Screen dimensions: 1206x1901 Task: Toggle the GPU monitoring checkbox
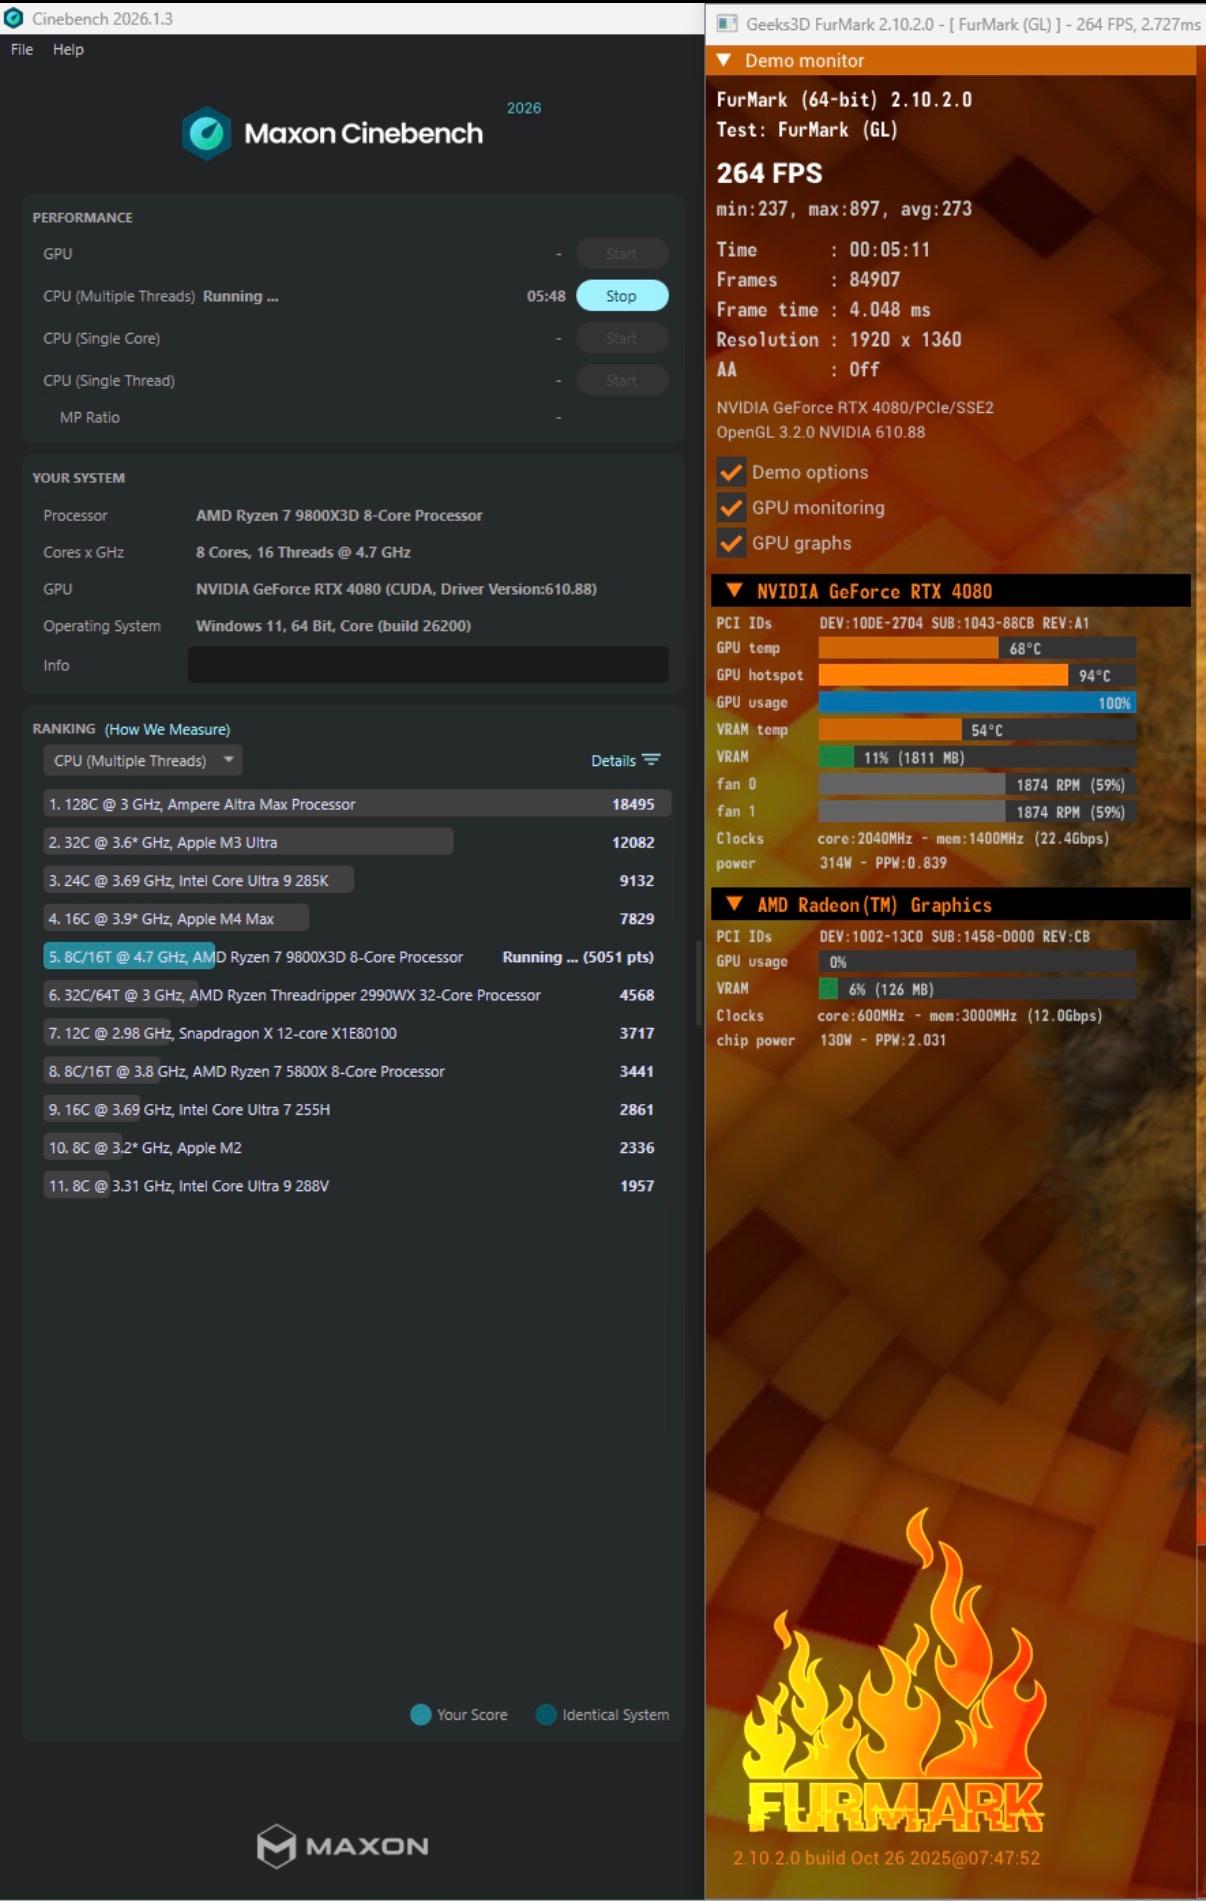pyautogui.click(x=731, y=507)
